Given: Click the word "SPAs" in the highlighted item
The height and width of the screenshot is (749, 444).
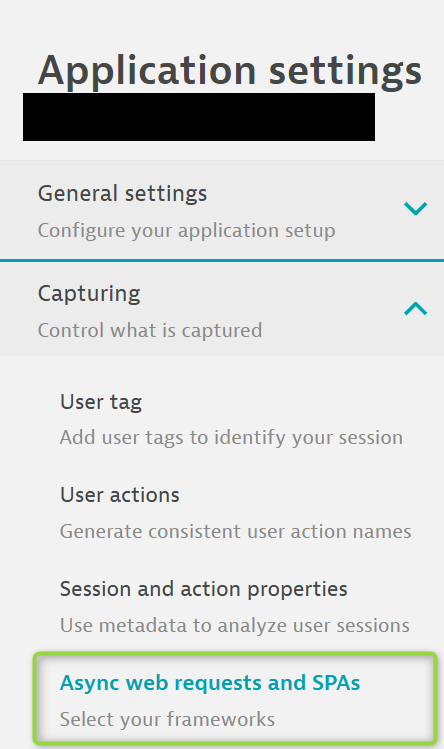Looking at the screenshot, I should (x=336, y=683).
